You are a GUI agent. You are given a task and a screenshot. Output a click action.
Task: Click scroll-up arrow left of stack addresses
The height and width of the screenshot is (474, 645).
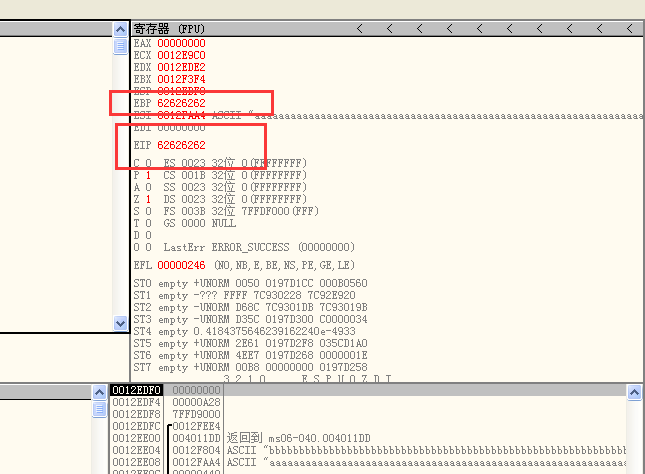[x=100, y=391]
